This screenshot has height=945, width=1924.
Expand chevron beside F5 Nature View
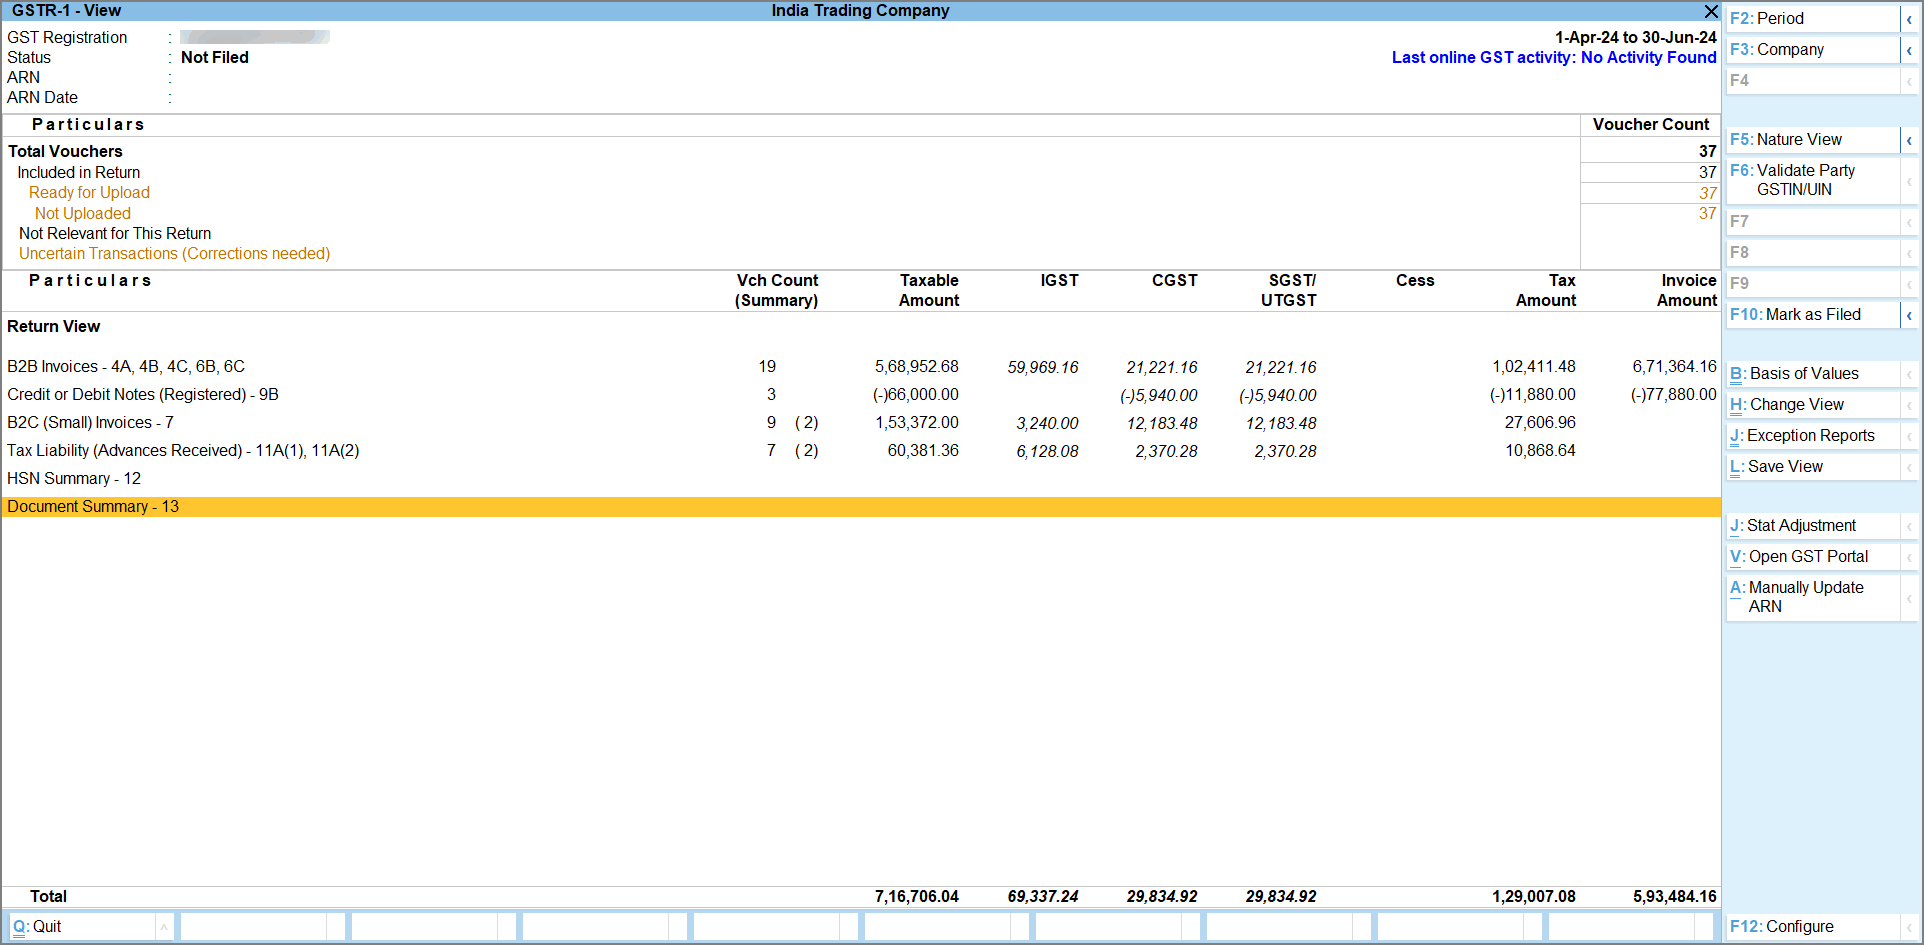(1911, 139)
